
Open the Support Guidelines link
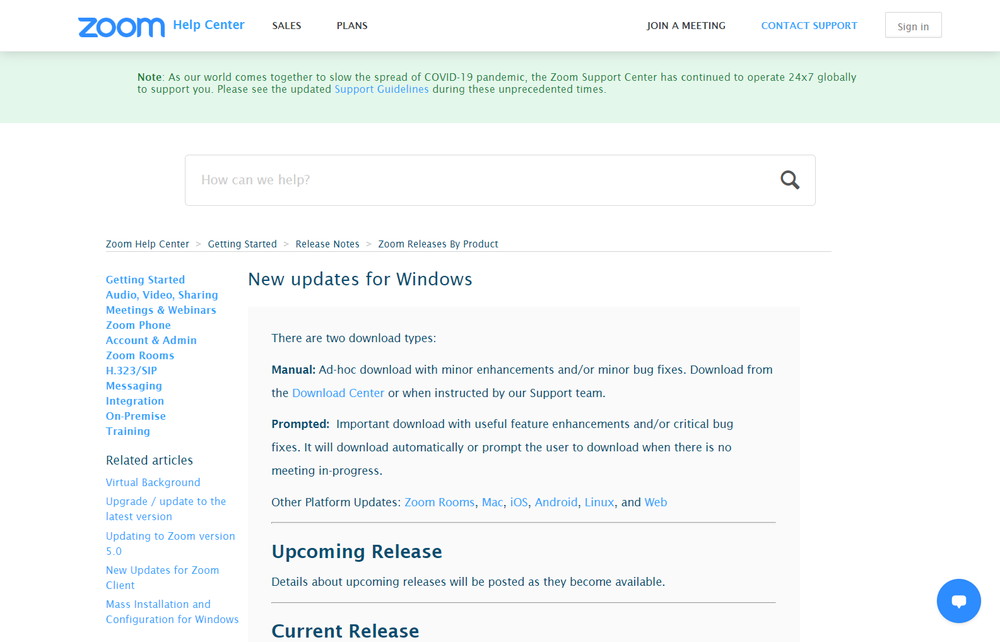[x=381, y=89]
